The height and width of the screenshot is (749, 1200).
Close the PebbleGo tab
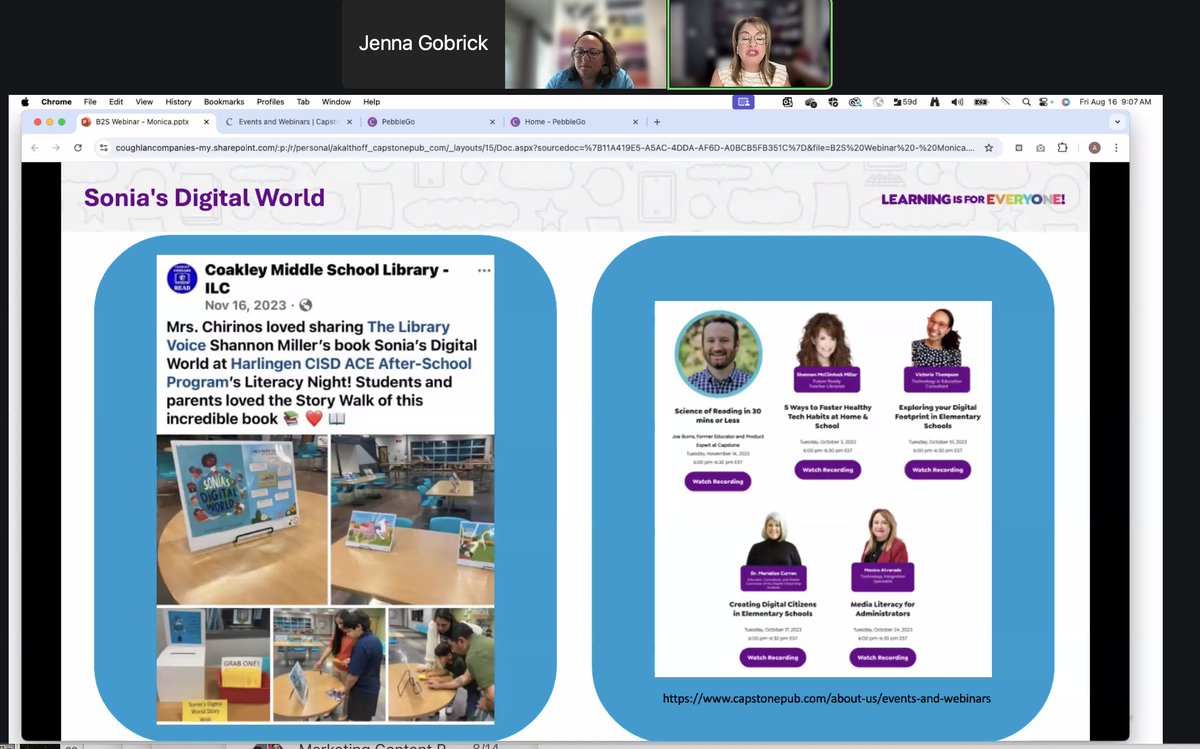[x=491, y=122]
